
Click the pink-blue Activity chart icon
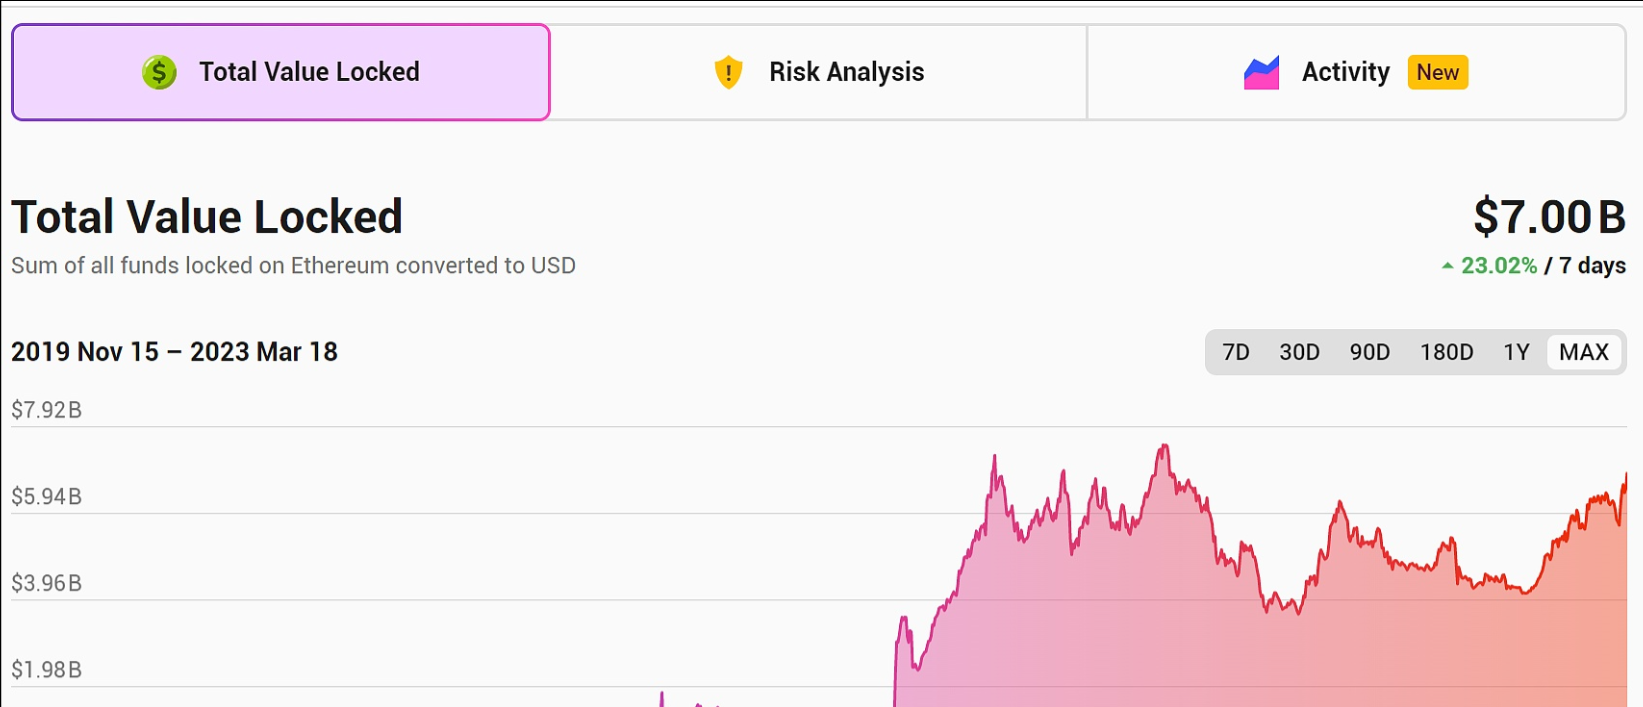pos(1261,73)
